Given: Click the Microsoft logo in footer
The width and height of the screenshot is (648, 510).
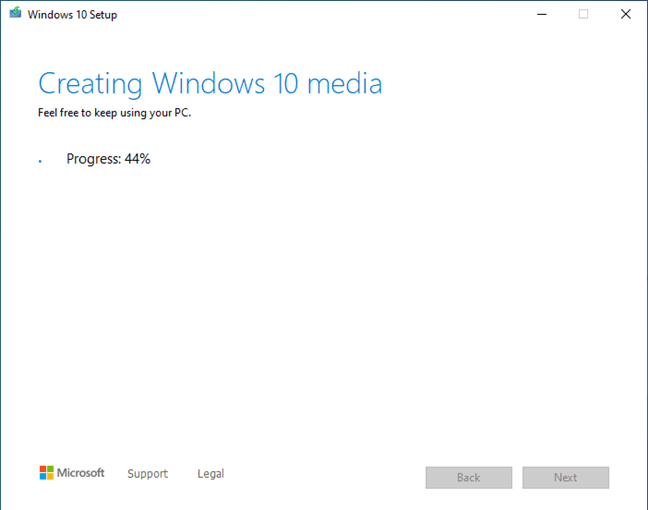Looking at the screenshot, I should [x=72, y=473].
